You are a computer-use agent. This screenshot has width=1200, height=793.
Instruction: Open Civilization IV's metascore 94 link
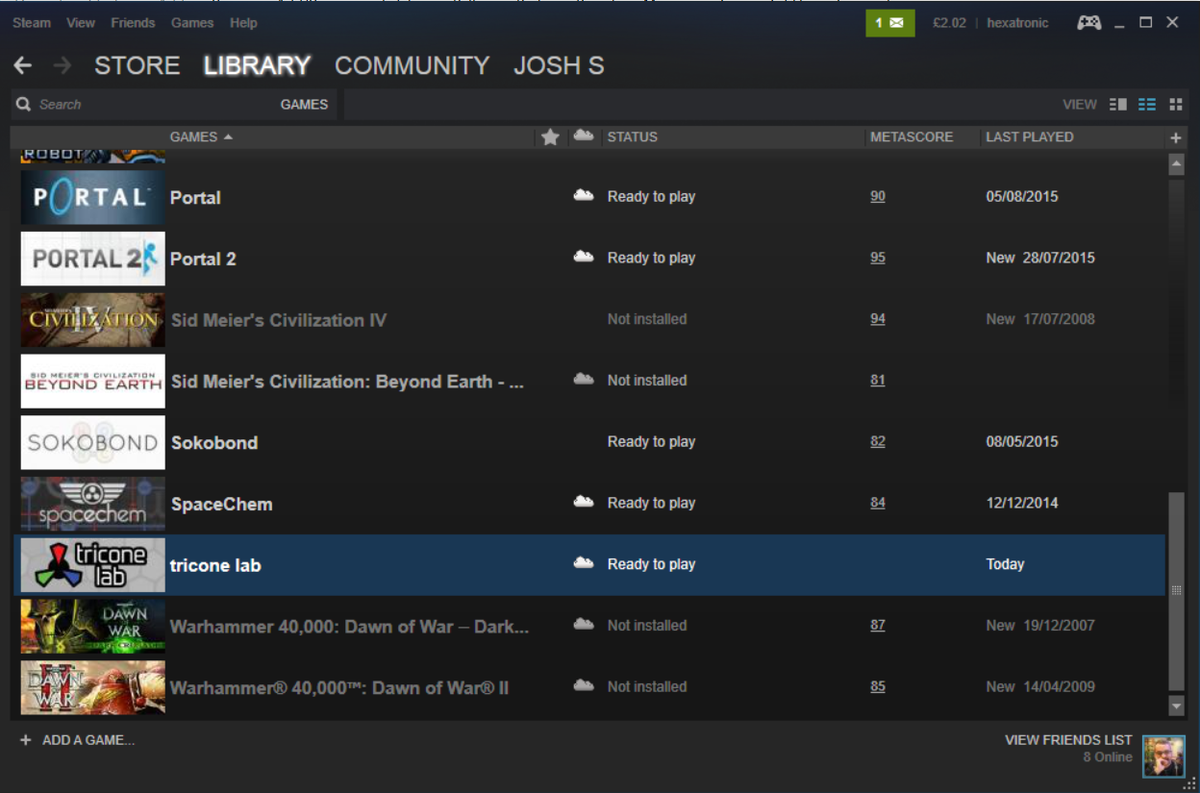click(877, 319)
